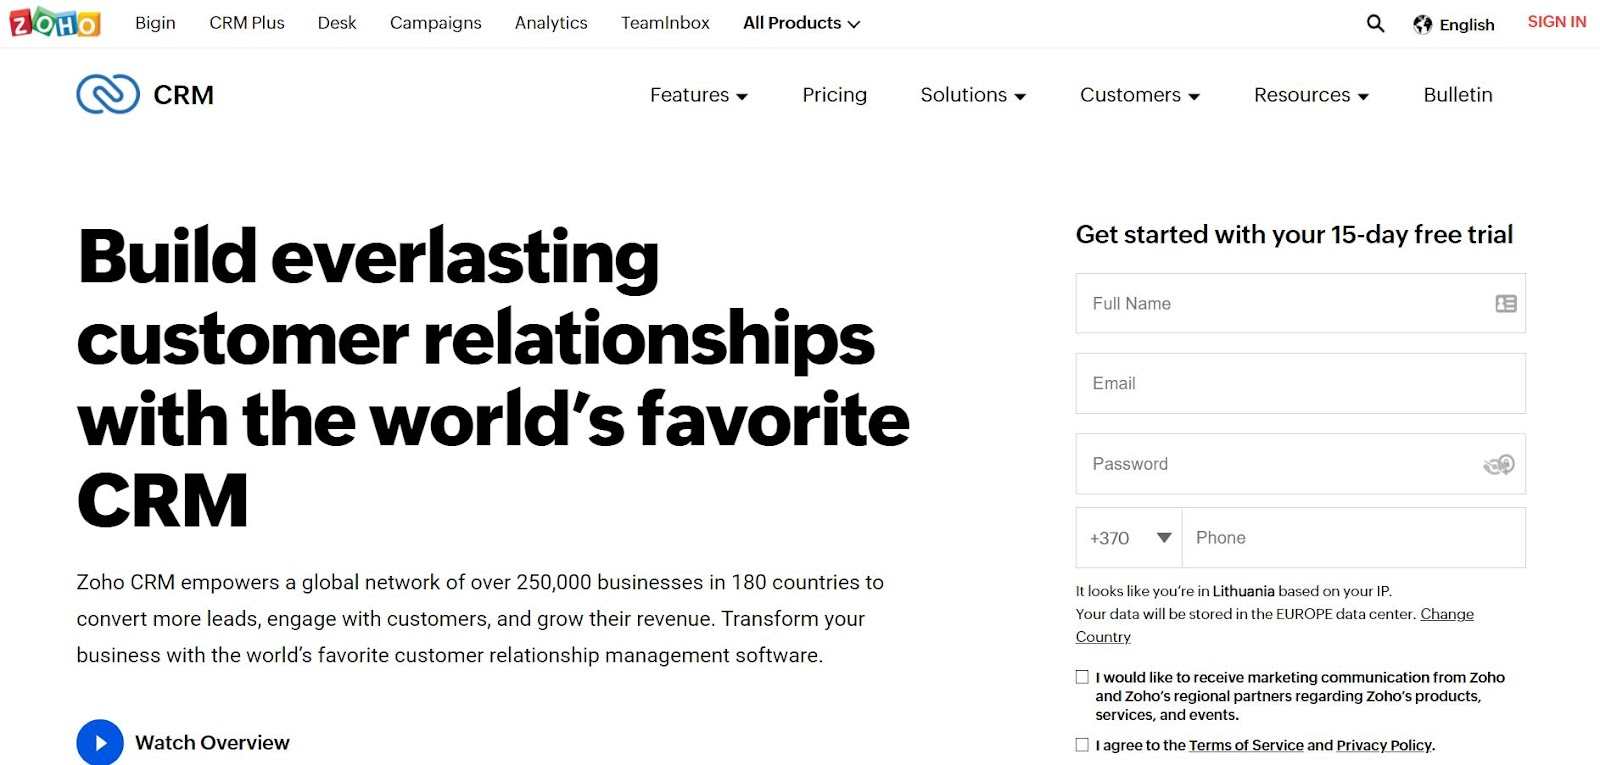
Task: Click the Zoho logo
Action: [x=55, y=22]
